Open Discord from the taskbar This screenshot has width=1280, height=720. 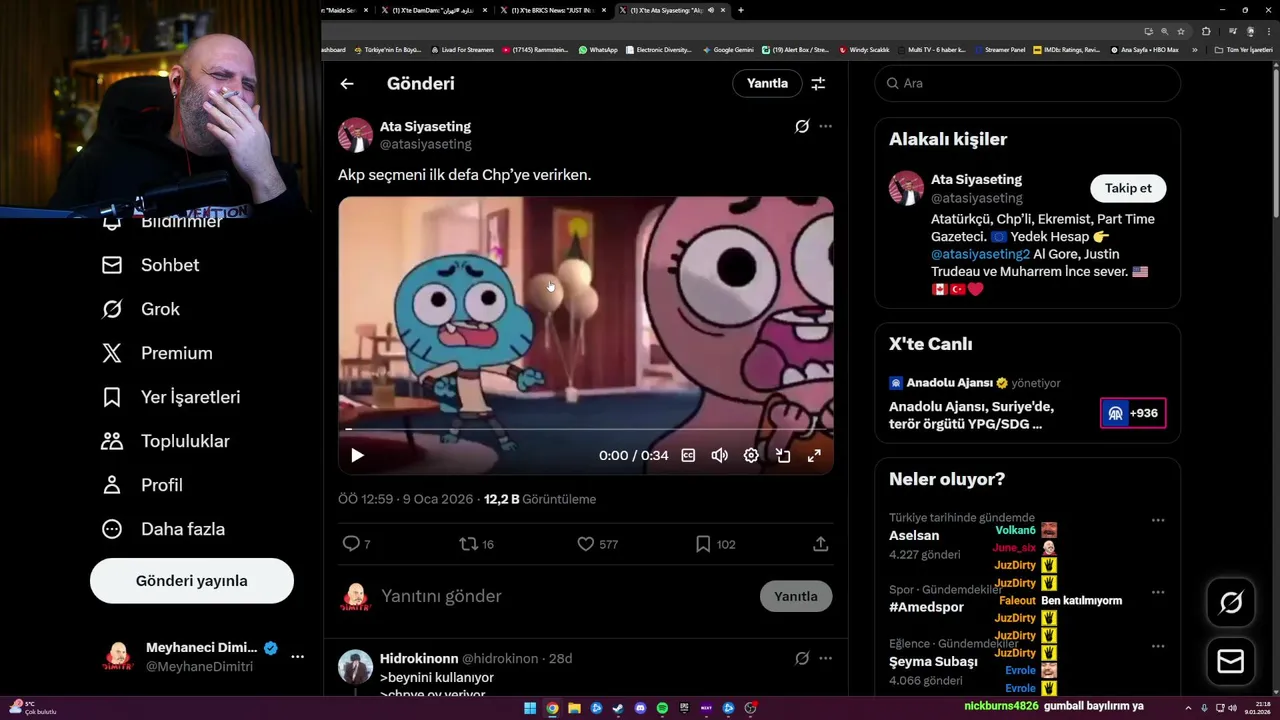click(x=640, y=708)
